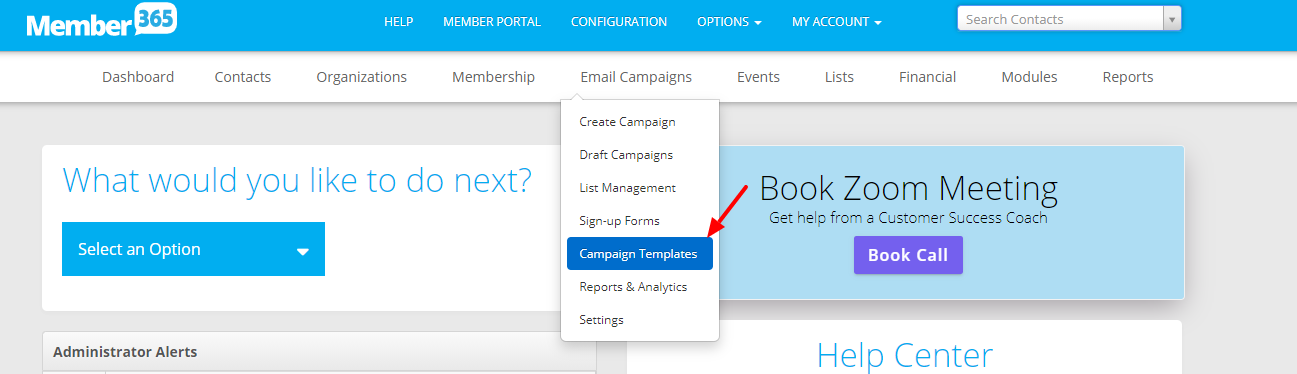The image size is (1297, 374).
Task: Open the Email Campaigns menu
Action: pyautogui.click(x=636, y=77)
